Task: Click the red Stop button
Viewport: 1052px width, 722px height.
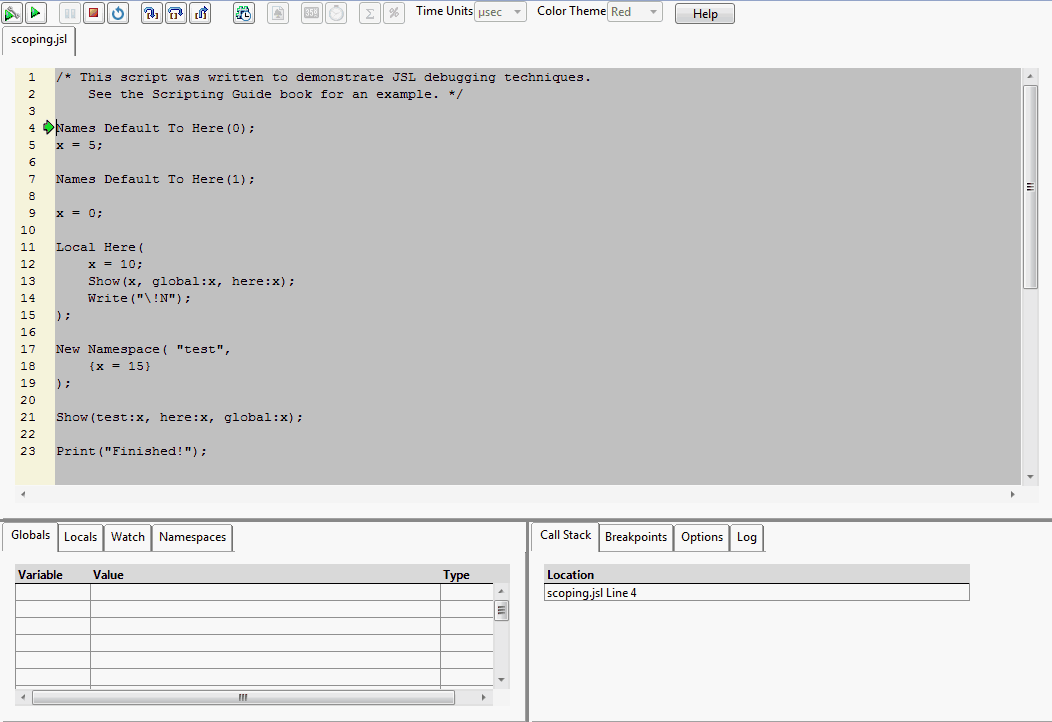Action: [93, 13]
